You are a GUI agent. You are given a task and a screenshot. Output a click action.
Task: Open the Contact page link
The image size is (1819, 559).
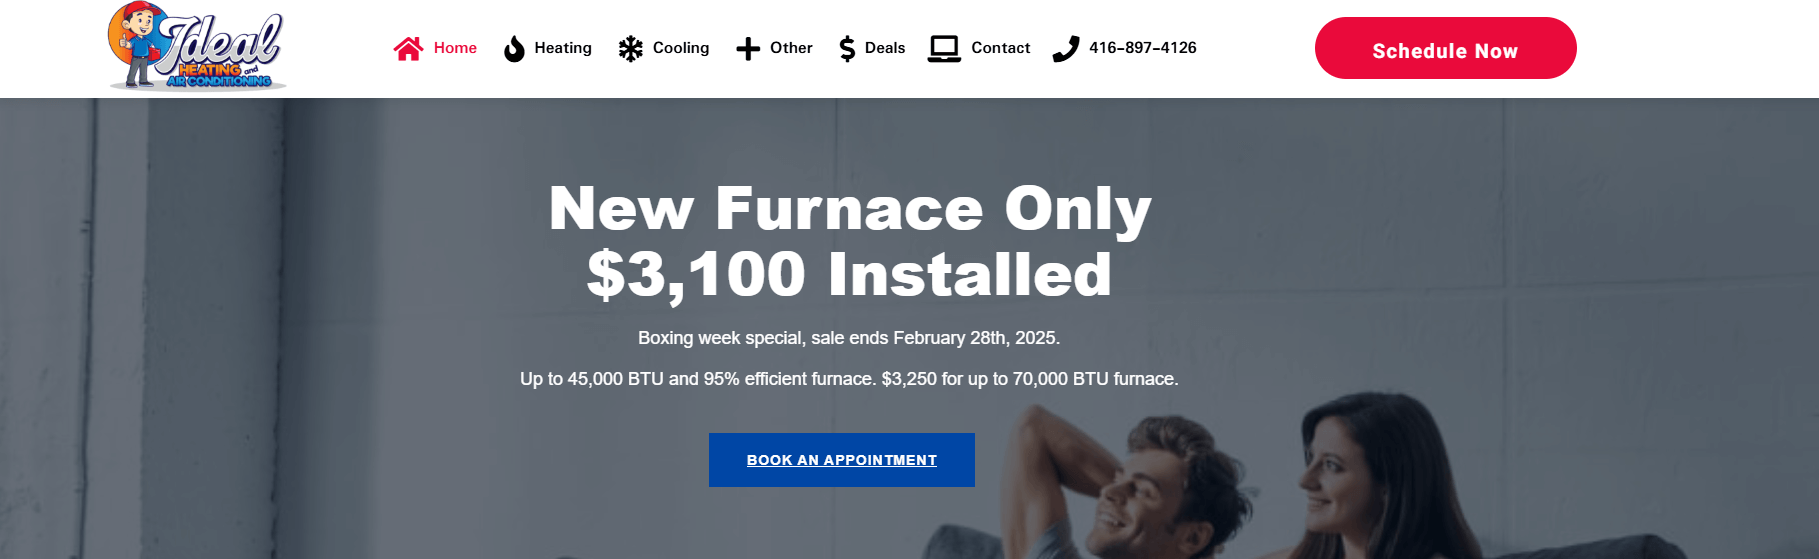pos(1000,48)
